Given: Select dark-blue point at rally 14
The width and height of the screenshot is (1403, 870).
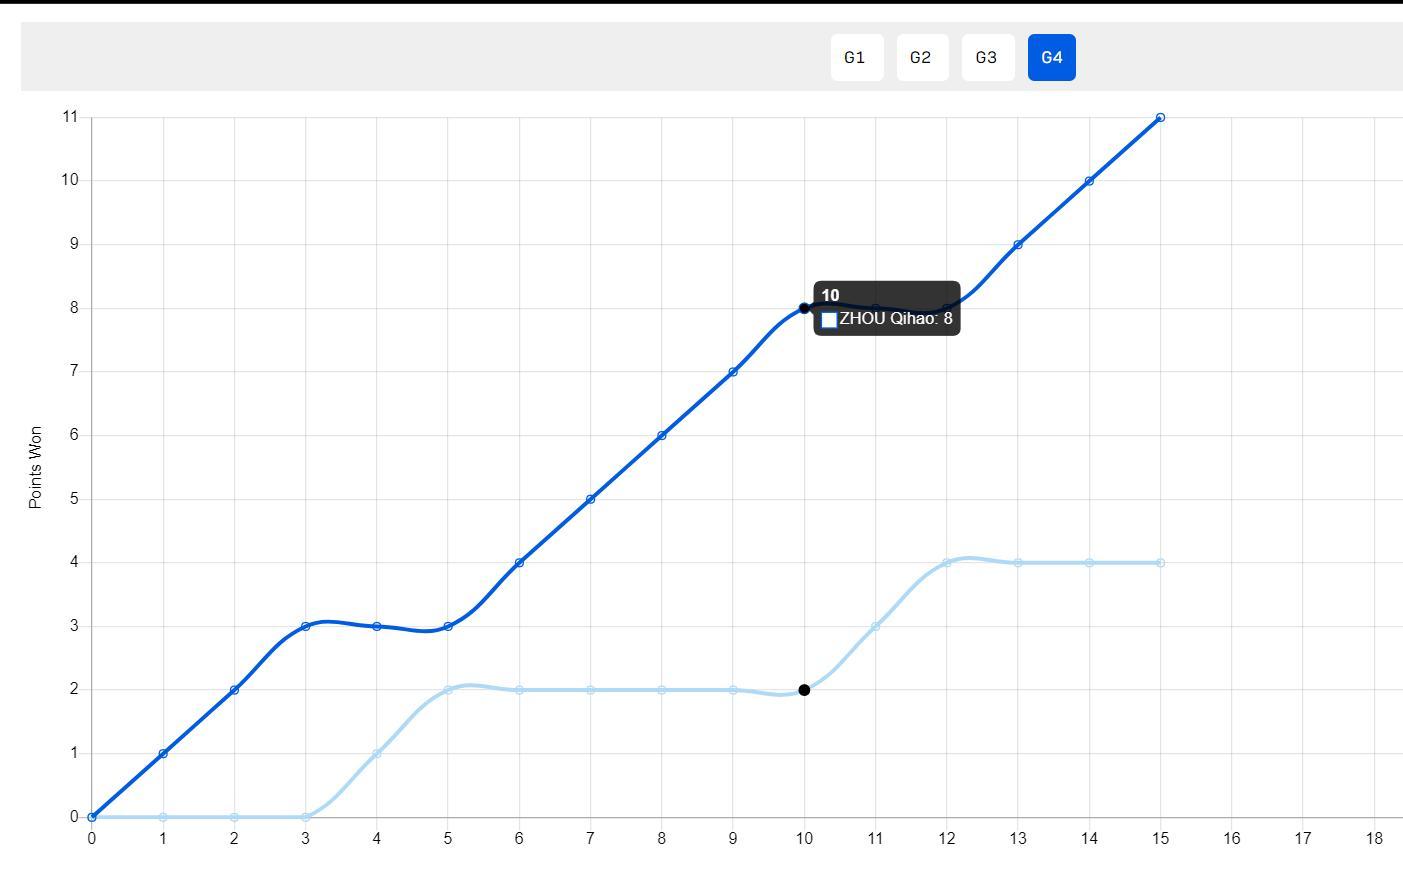Looking at the screenshot, I should click(1089, 181).
